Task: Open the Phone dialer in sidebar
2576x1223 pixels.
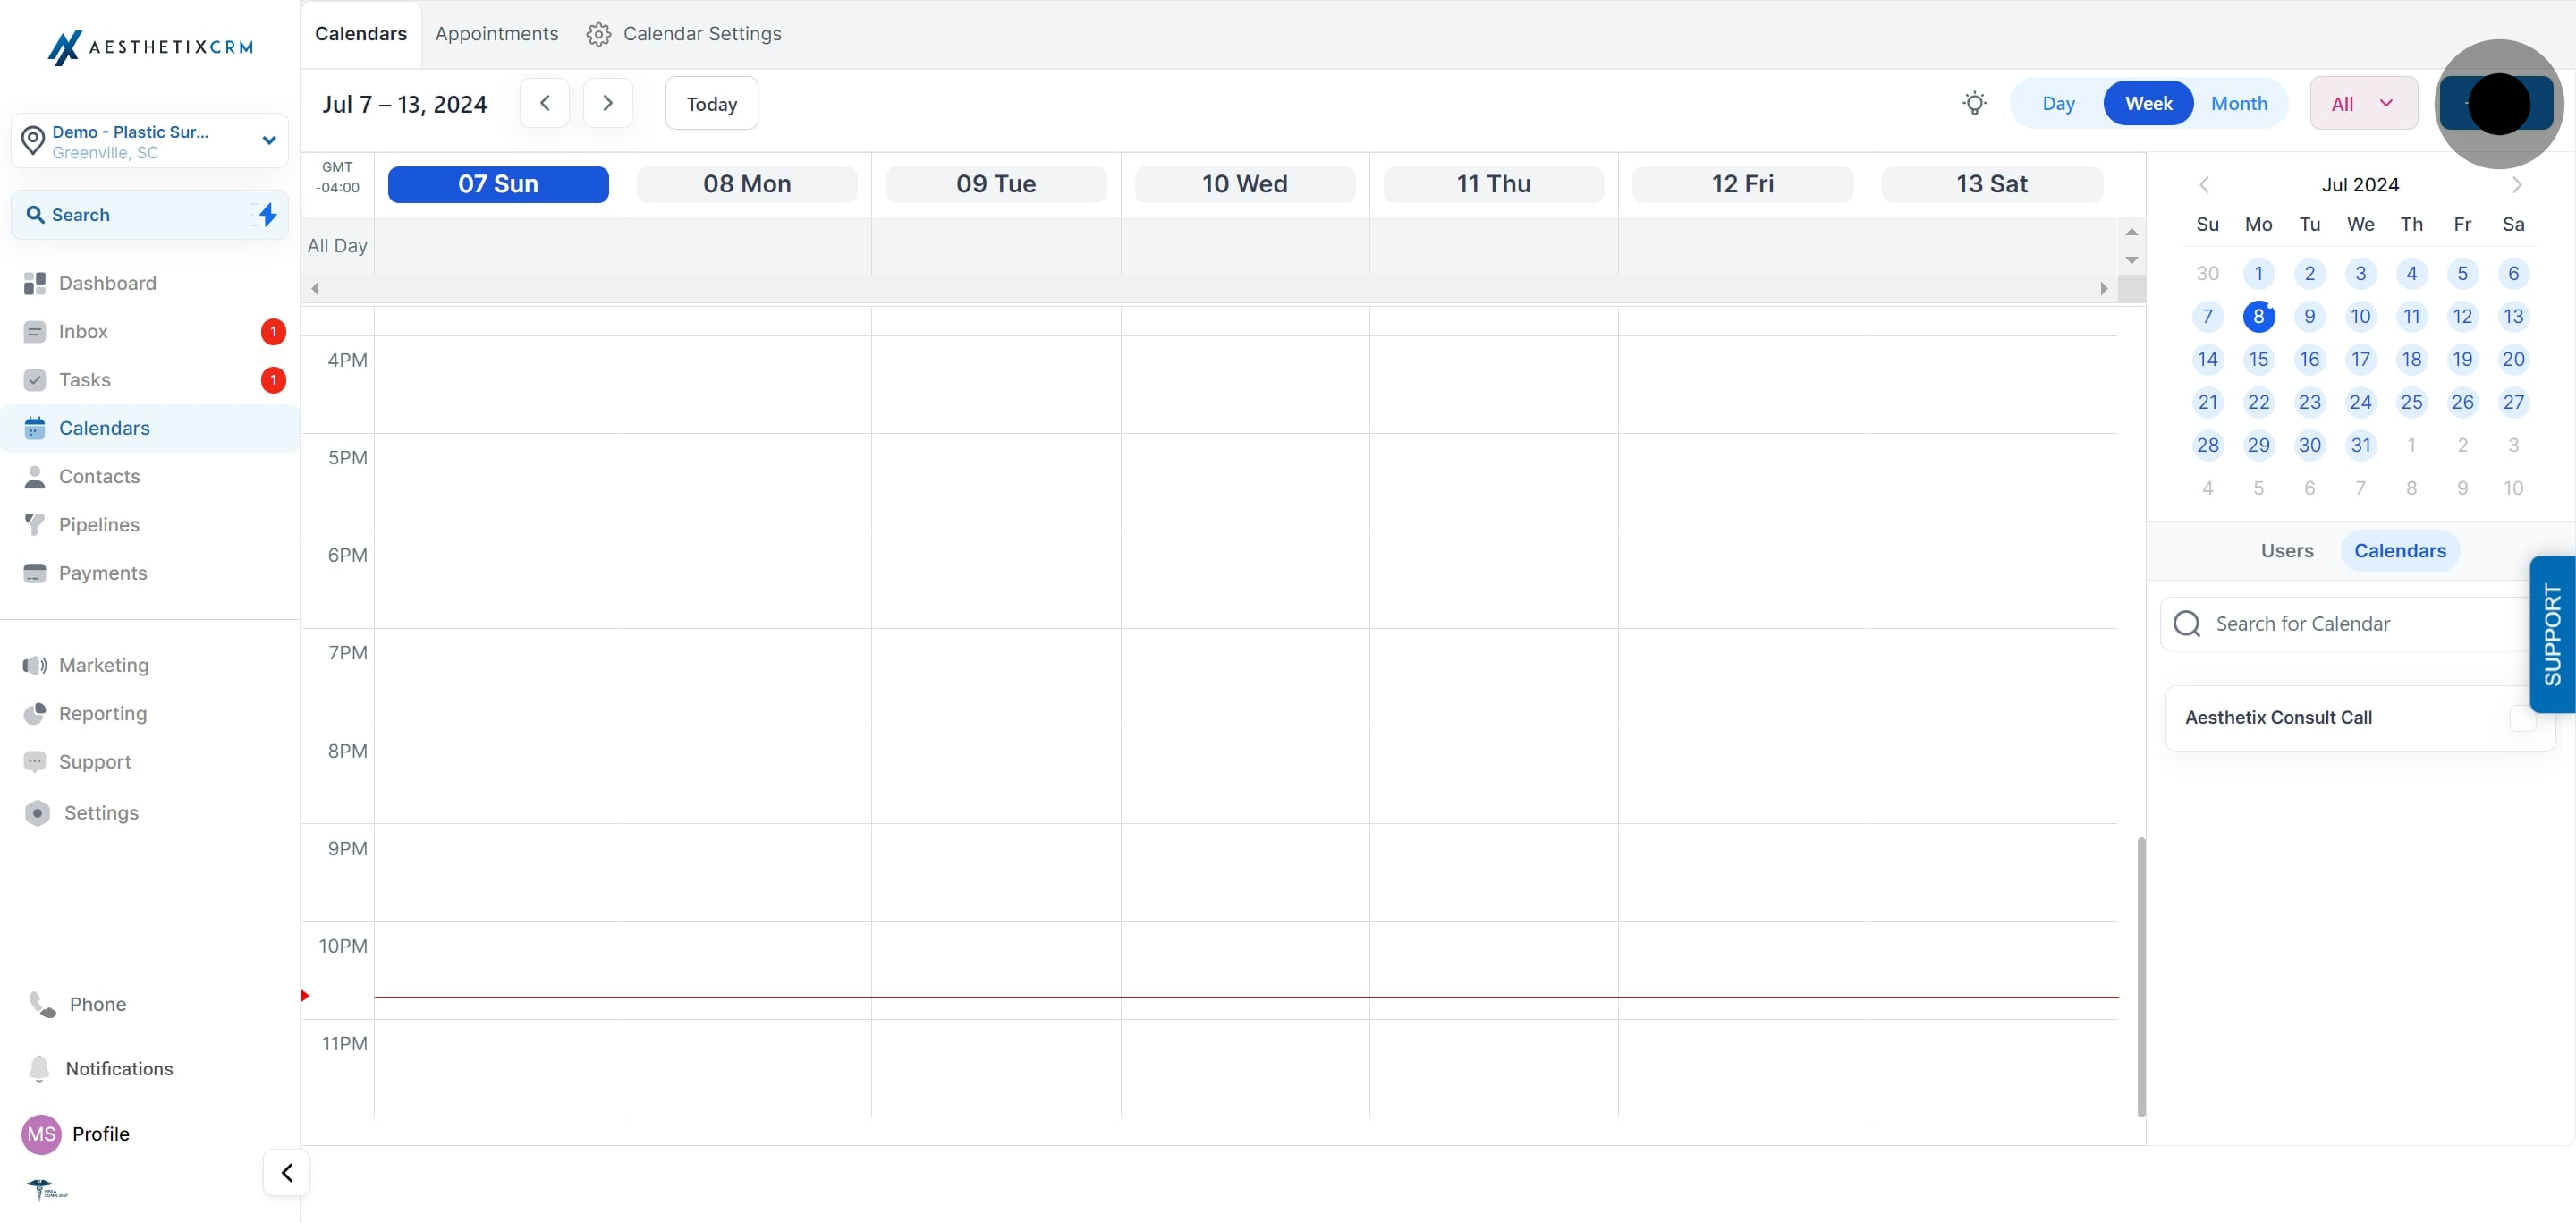Action: pos(98,1004)
